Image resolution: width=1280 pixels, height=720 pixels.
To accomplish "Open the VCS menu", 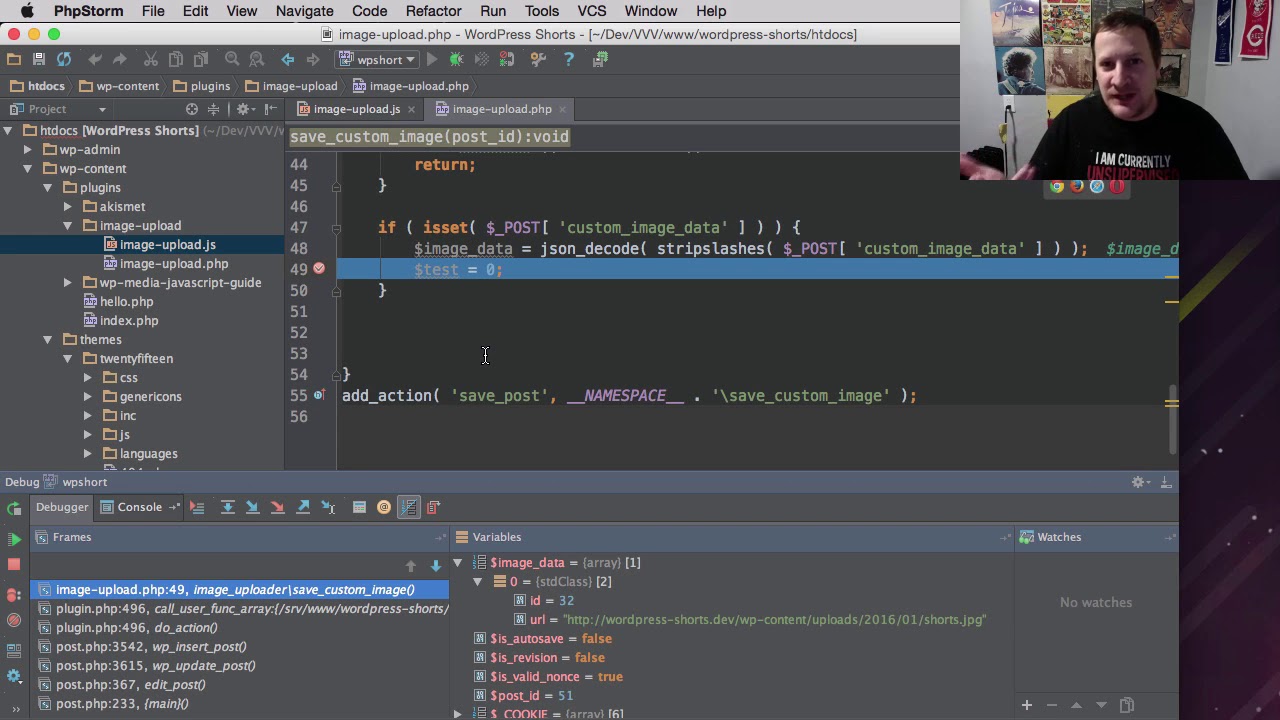I will point(592,11).
